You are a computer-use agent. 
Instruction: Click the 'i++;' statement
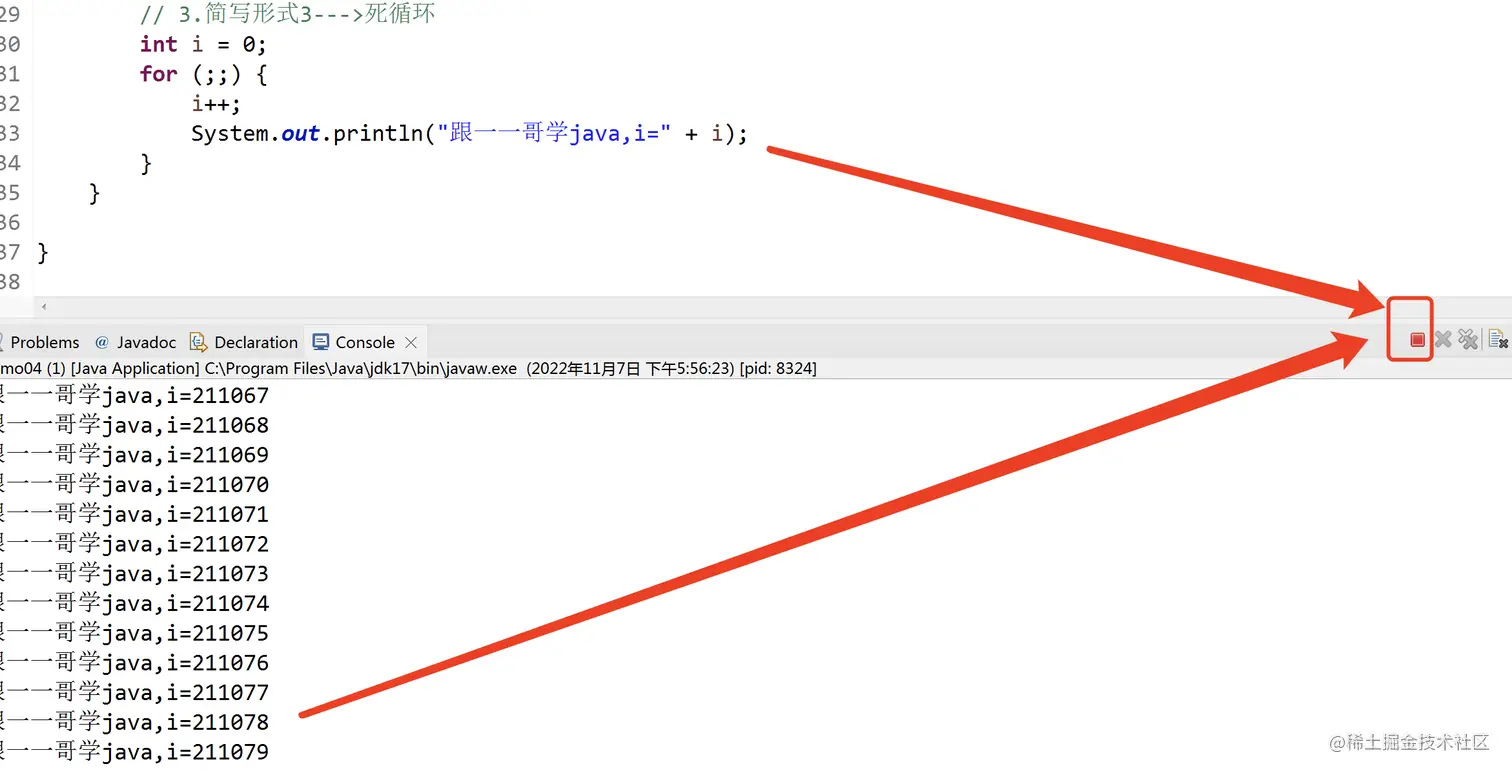point(216,104)
